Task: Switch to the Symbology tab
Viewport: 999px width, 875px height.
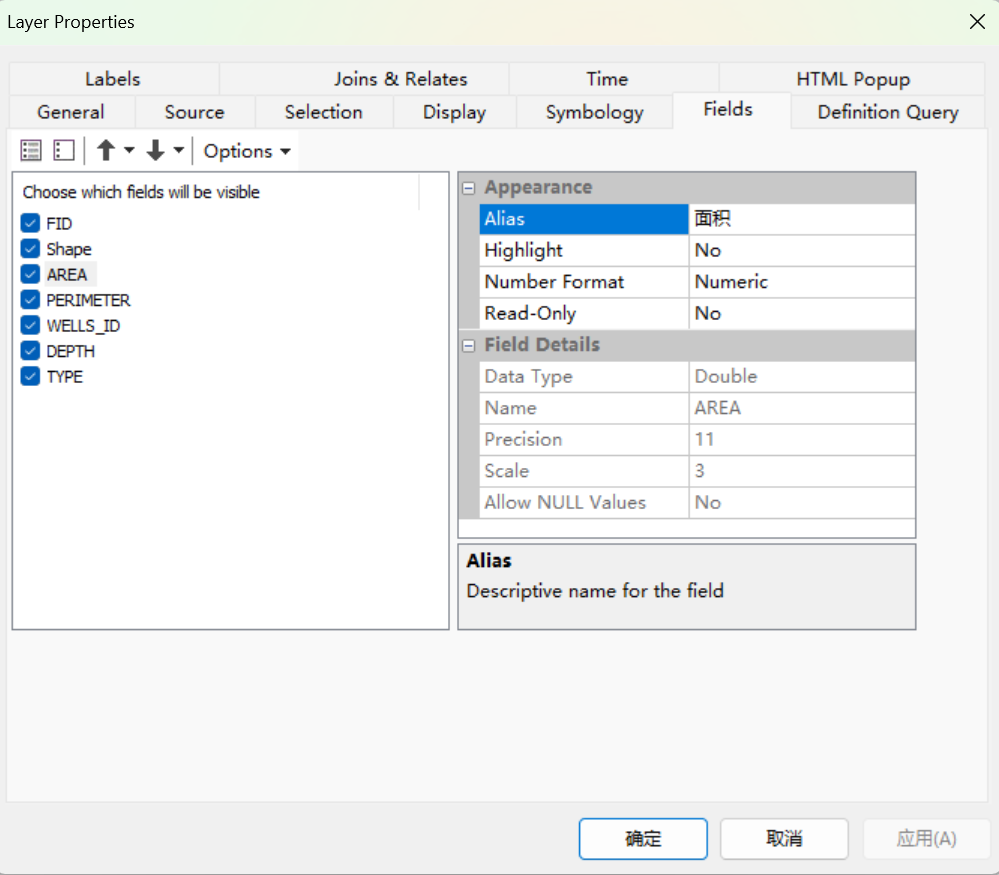Action: pos(594,112)
